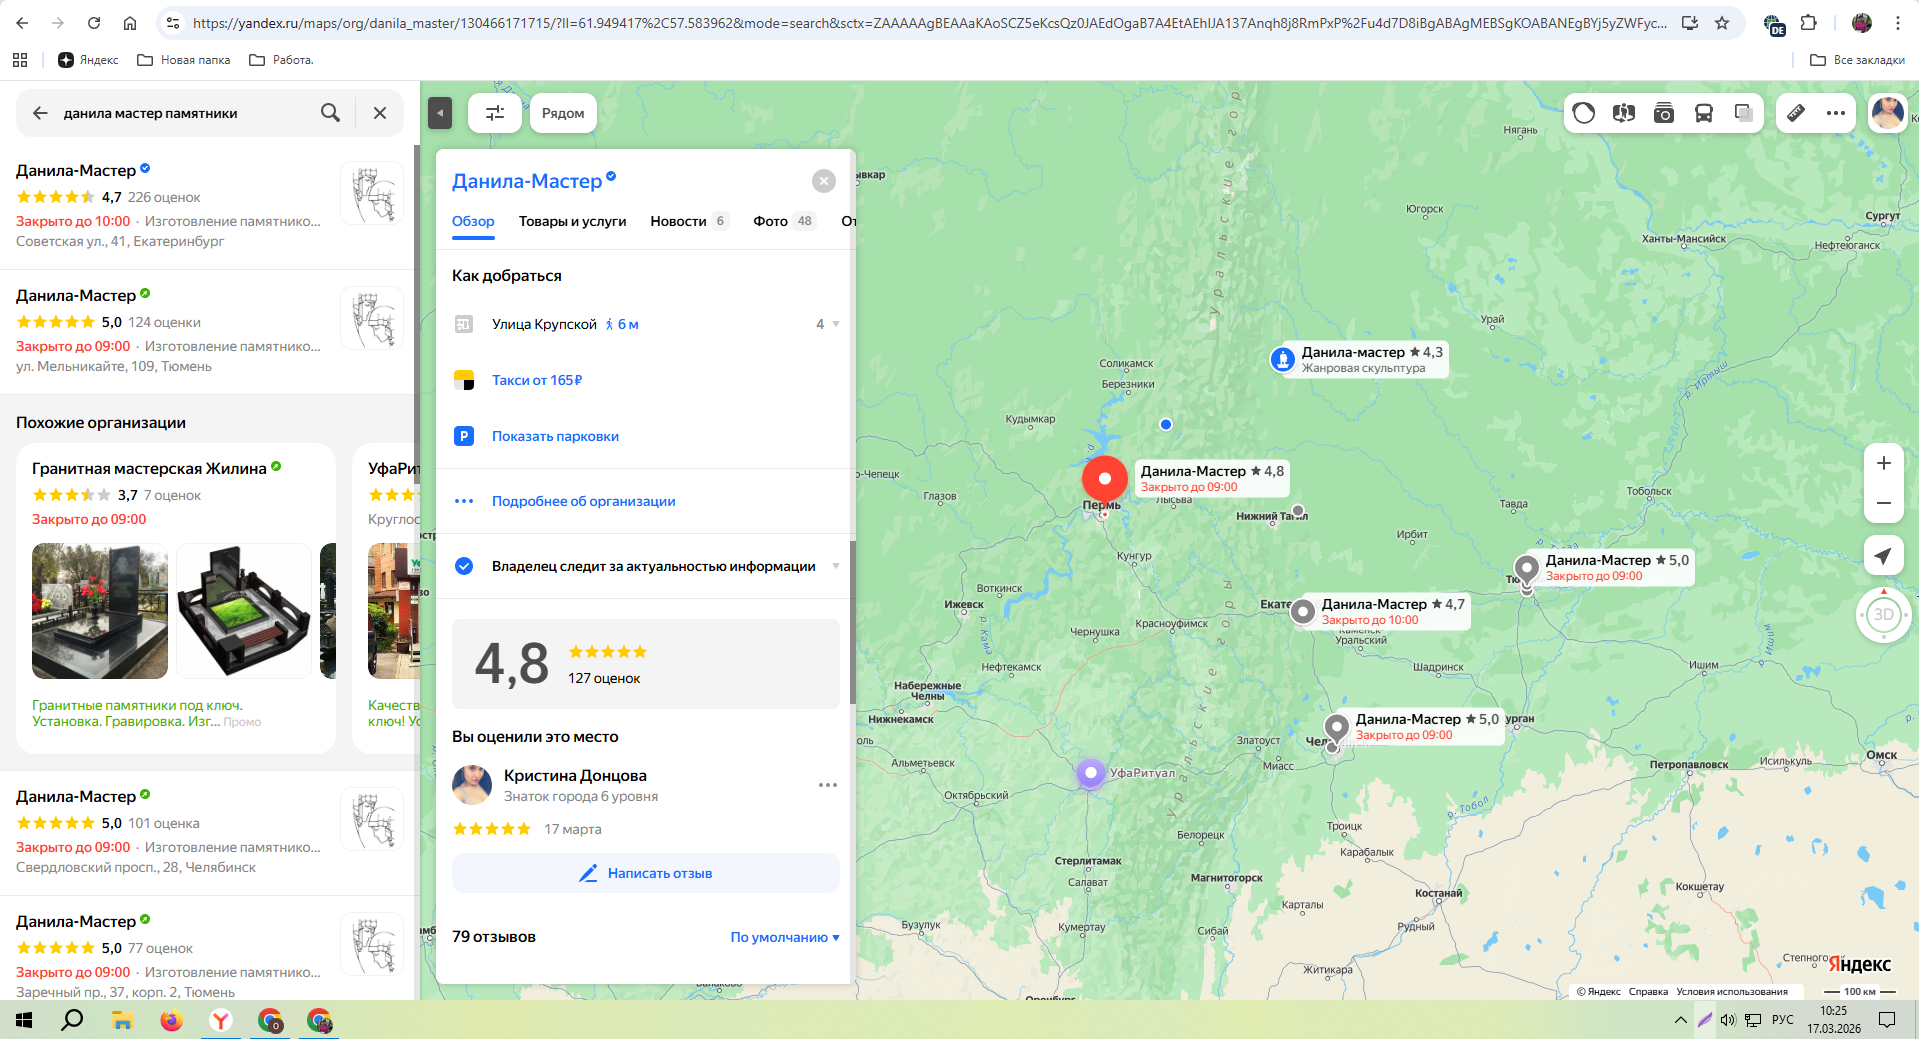Open Такси от 165₽ link
1919x1039 pixels.
537,380
